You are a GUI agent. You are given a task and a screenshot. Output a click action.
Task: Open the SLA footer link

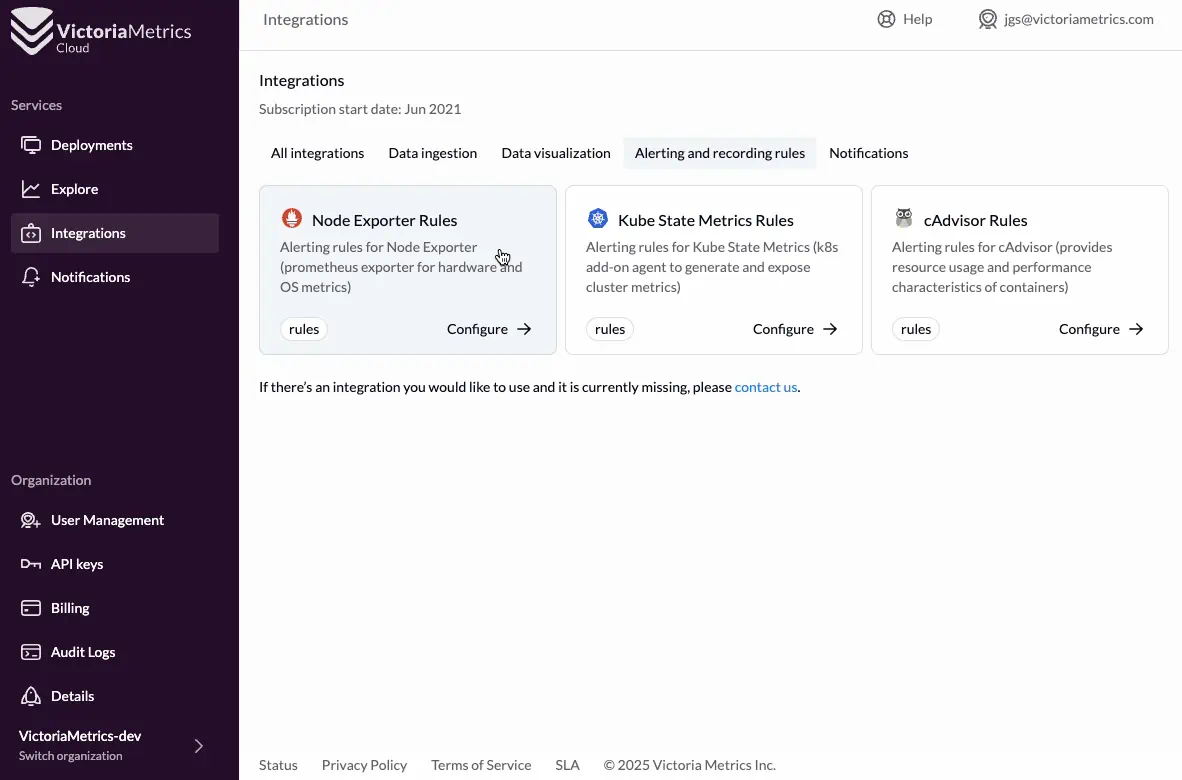pyautogui.click(x=568, y=765)
